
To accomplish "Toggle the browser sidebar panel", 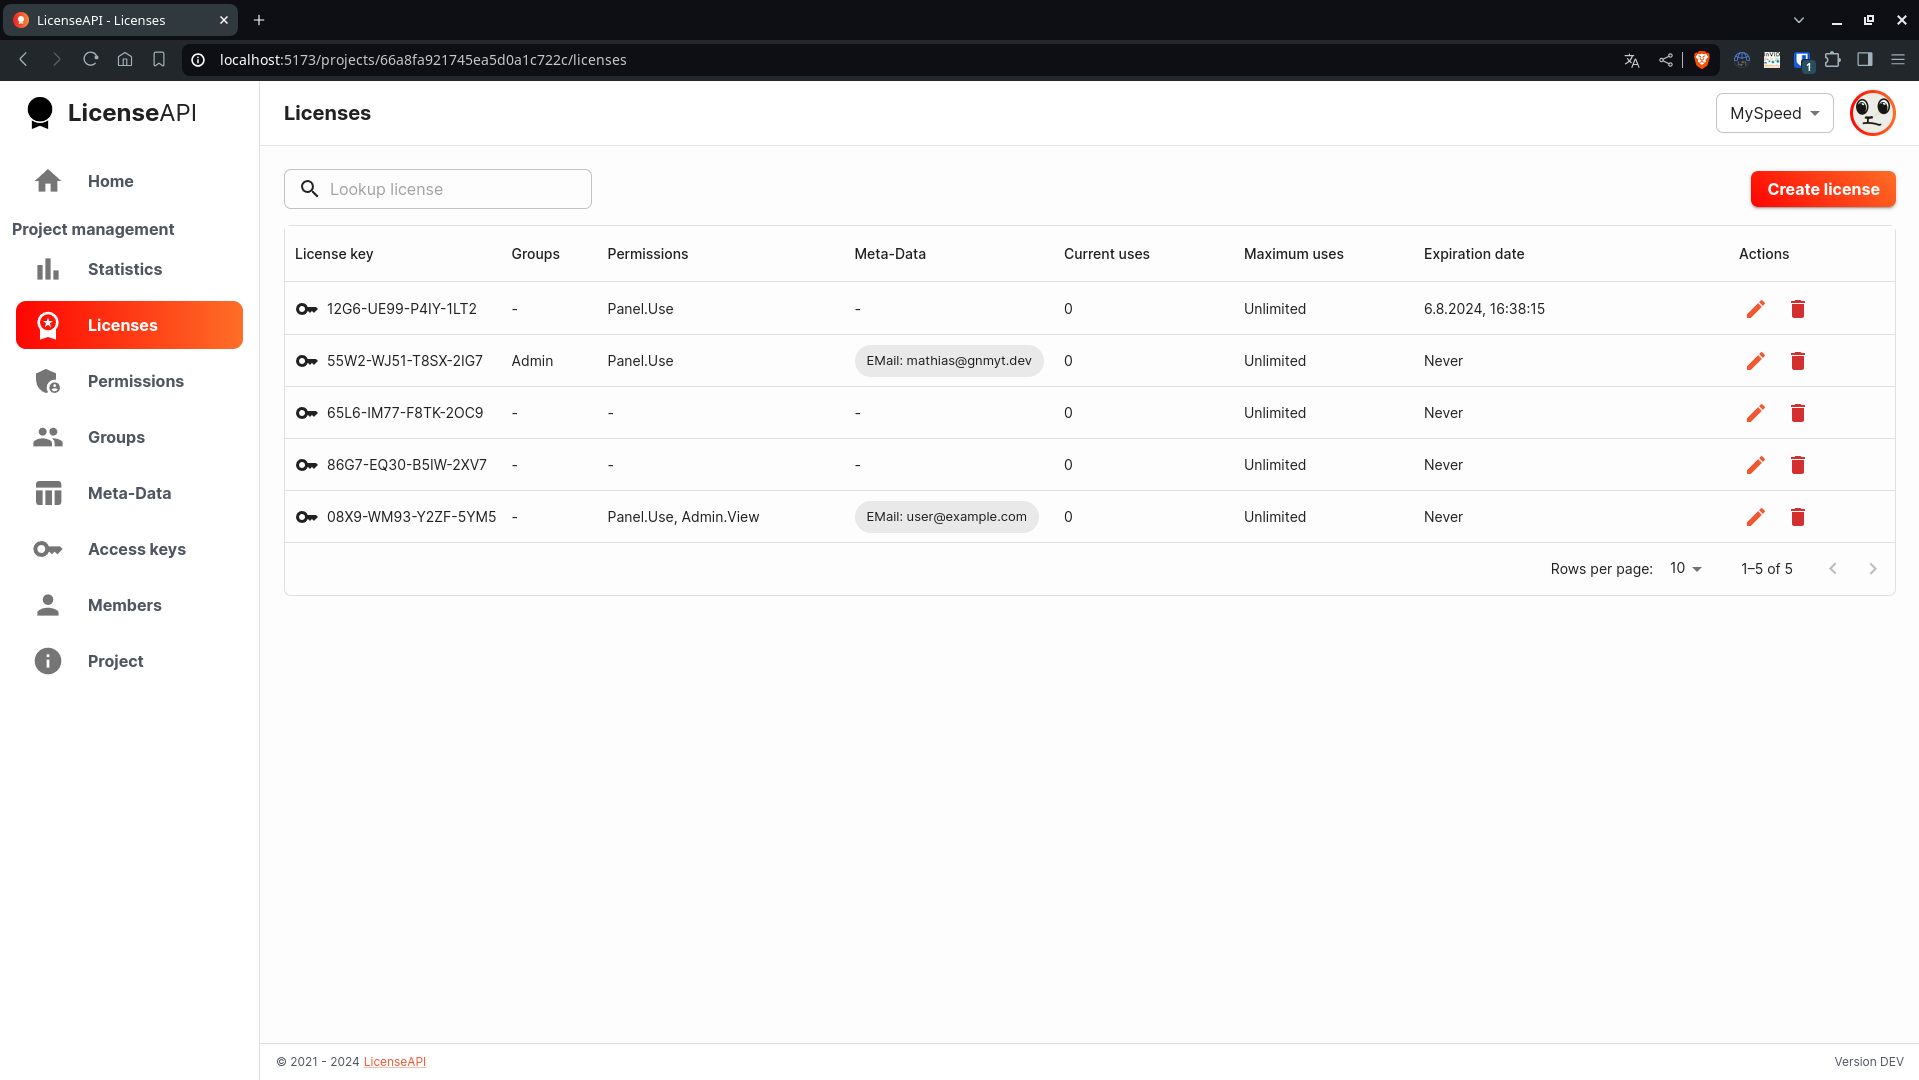I will tap(1865, 60).
